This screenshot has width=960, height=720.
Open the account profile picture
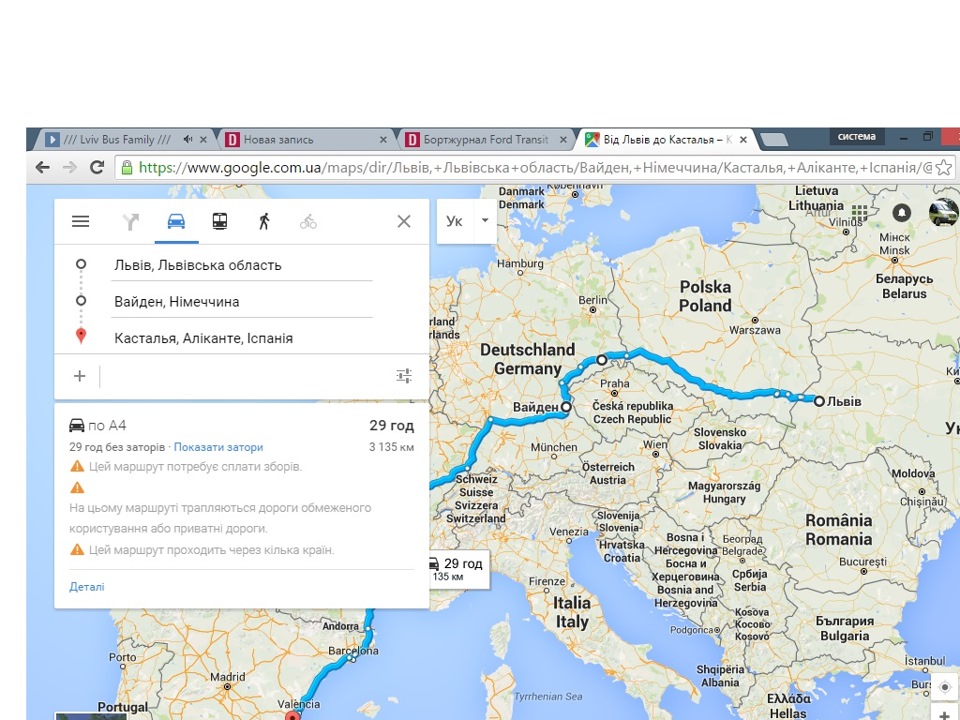pos(943,212)
